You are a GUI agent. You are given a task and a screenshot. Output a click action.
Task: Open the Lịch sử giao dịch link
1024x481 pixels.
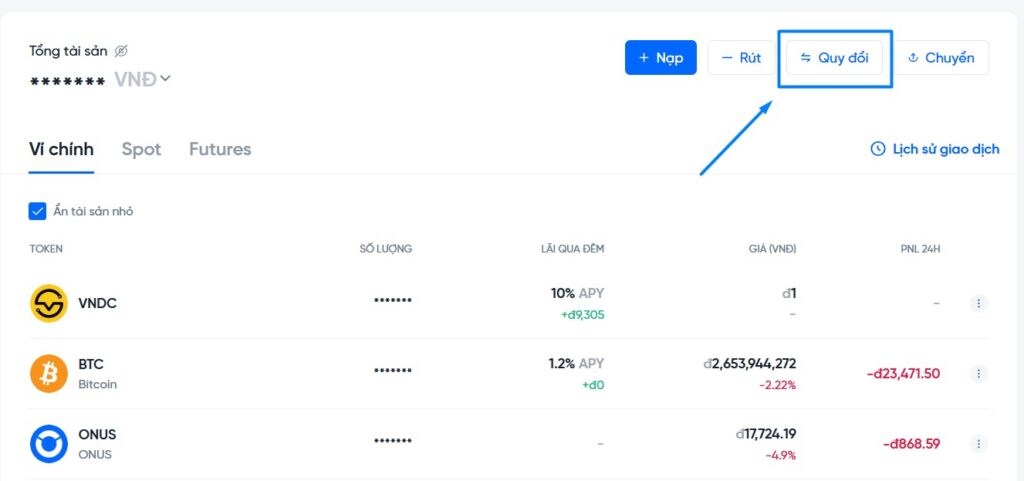945,149
